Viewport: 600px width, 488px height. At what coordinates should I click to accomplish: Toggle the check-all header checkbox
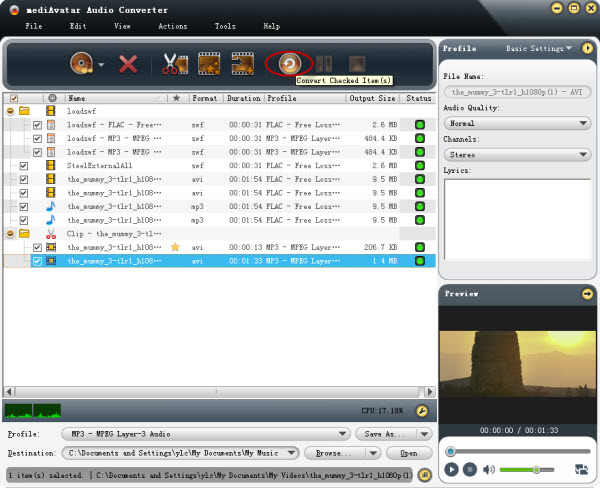pos(14,98)
